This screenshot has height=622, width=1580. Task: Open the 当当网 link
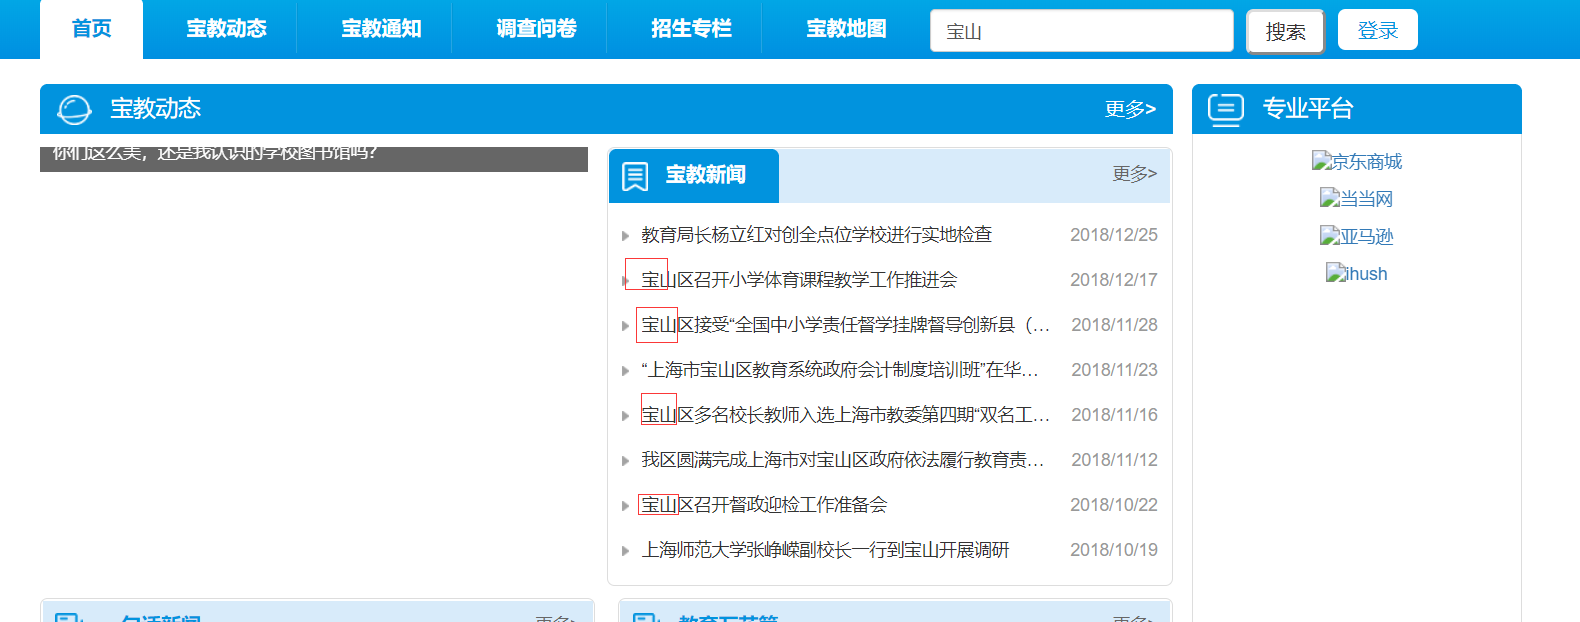point(1357,198)
